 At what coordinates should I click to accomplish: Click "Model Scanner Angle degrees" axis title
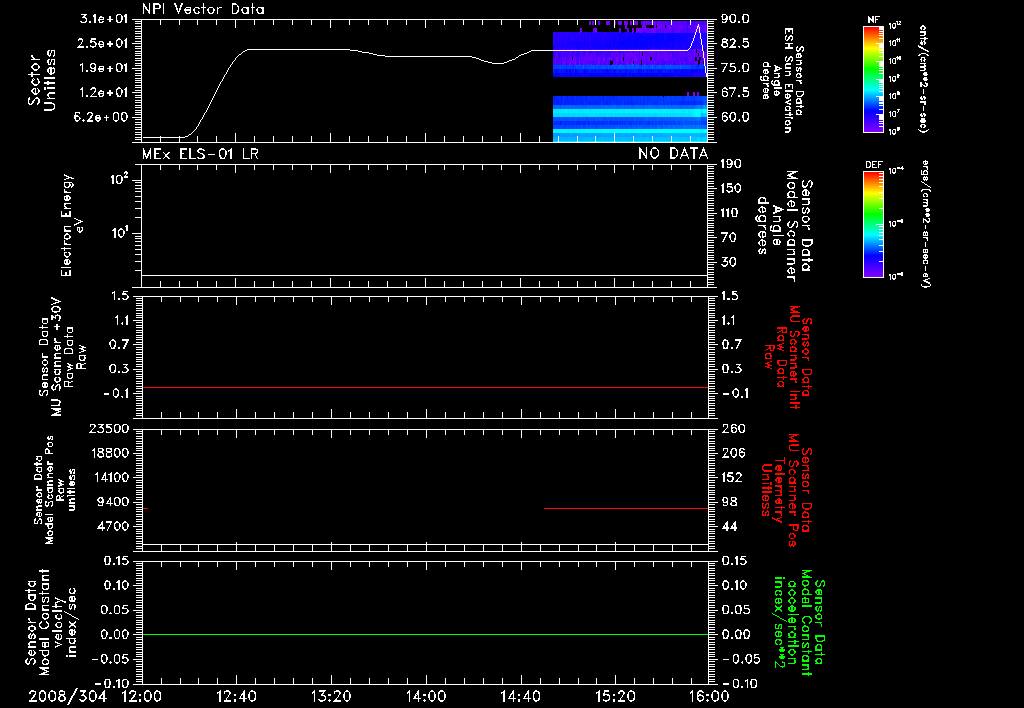coord(784,225)
